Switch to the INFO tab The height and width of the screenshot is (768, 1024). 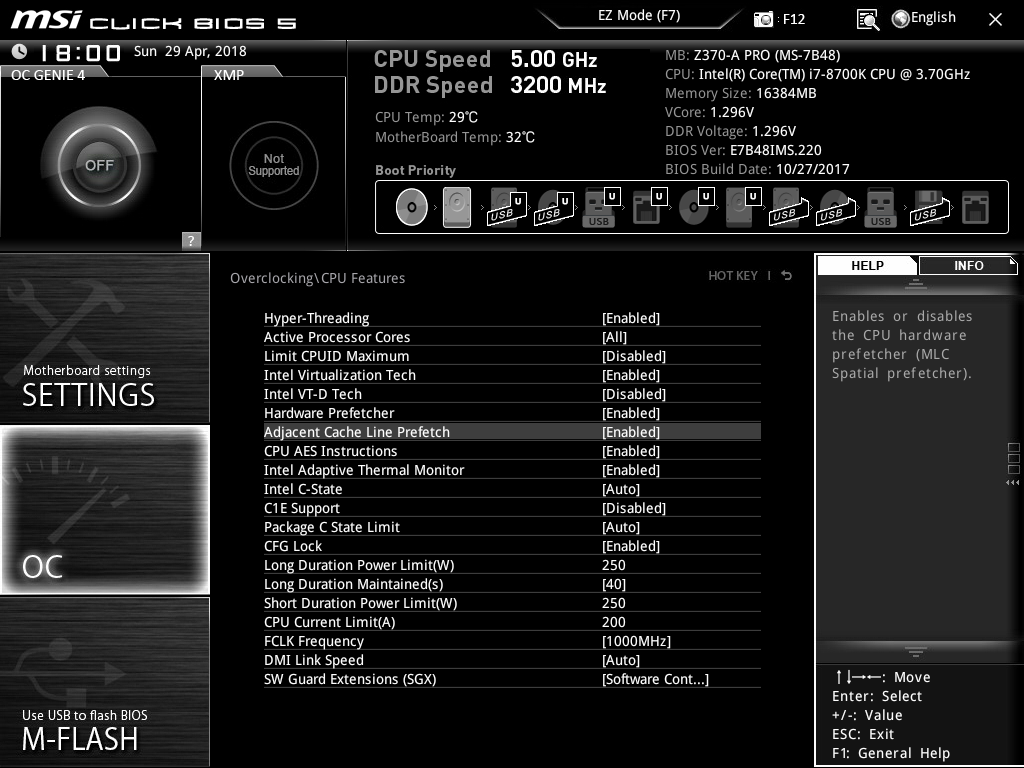968,265
